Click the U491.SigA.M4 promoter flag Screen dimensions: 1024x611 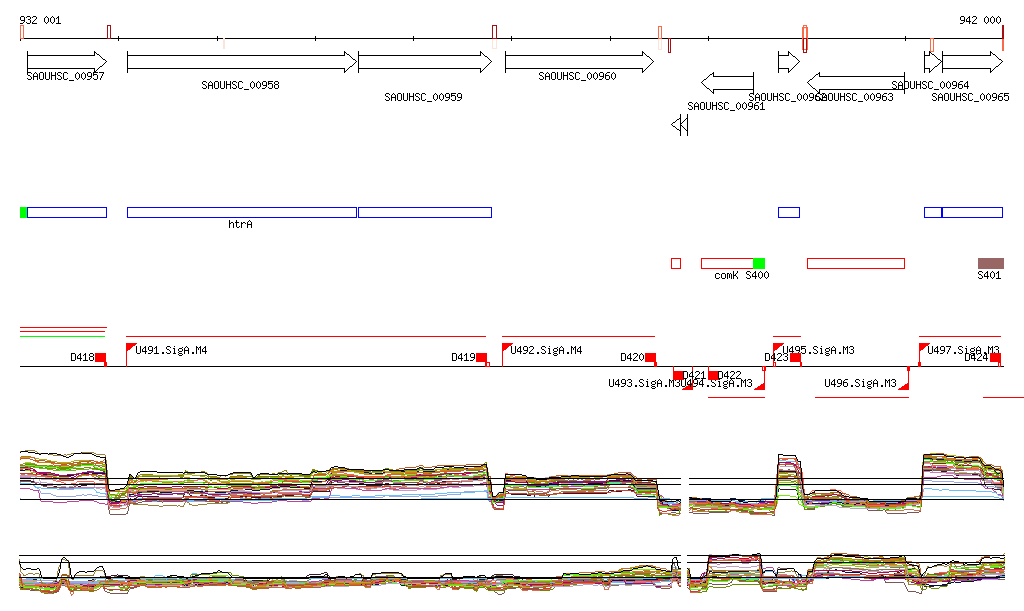pos(131,348)
